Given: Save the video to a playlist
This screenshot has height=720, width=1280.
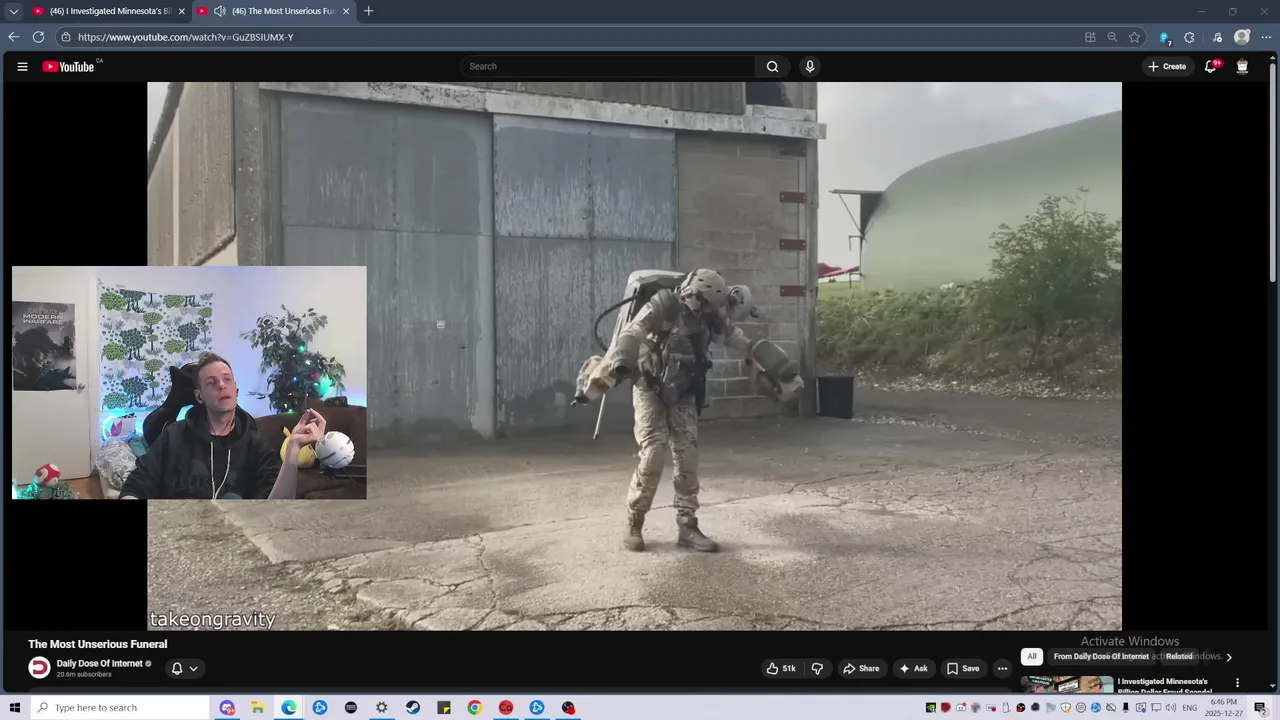Looking at the screenshot, I should (x=963, y=668).
